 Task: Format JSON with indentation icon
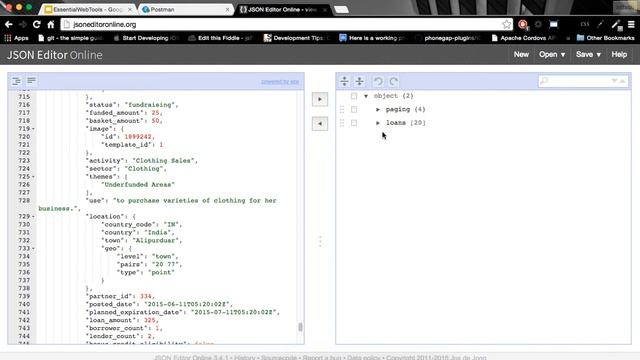[x=16, y=81]
